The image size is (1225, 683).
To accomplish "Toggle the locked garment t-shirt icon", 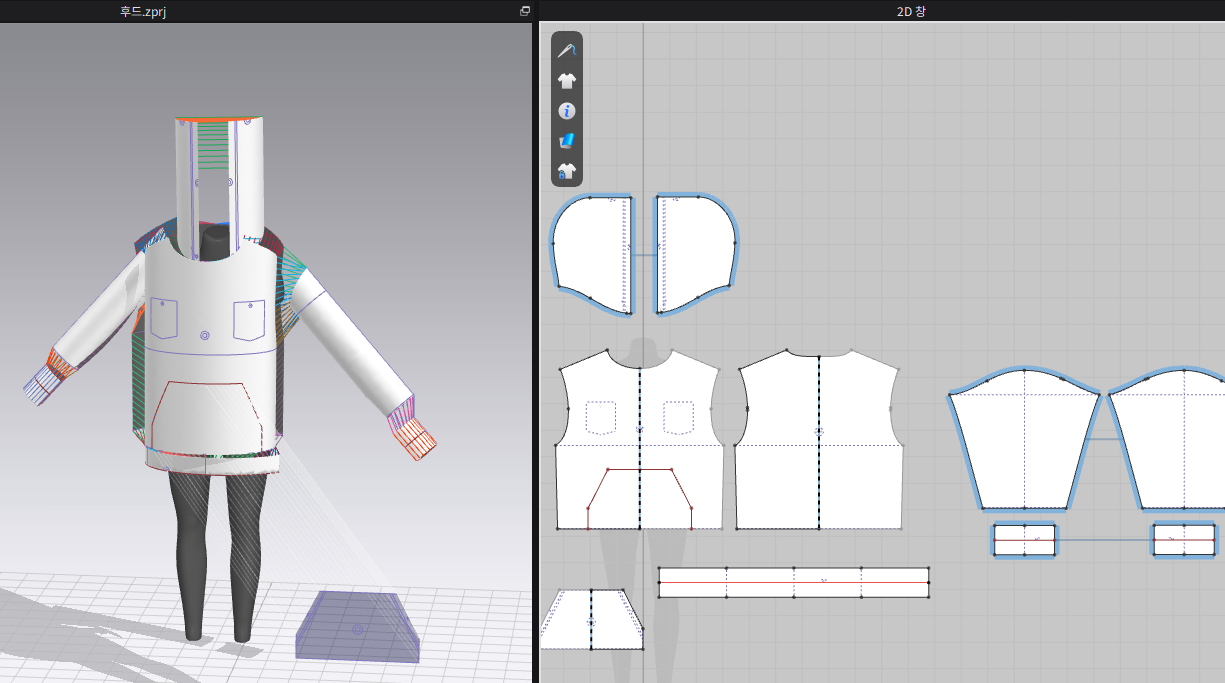I will (x=567, y=171).
